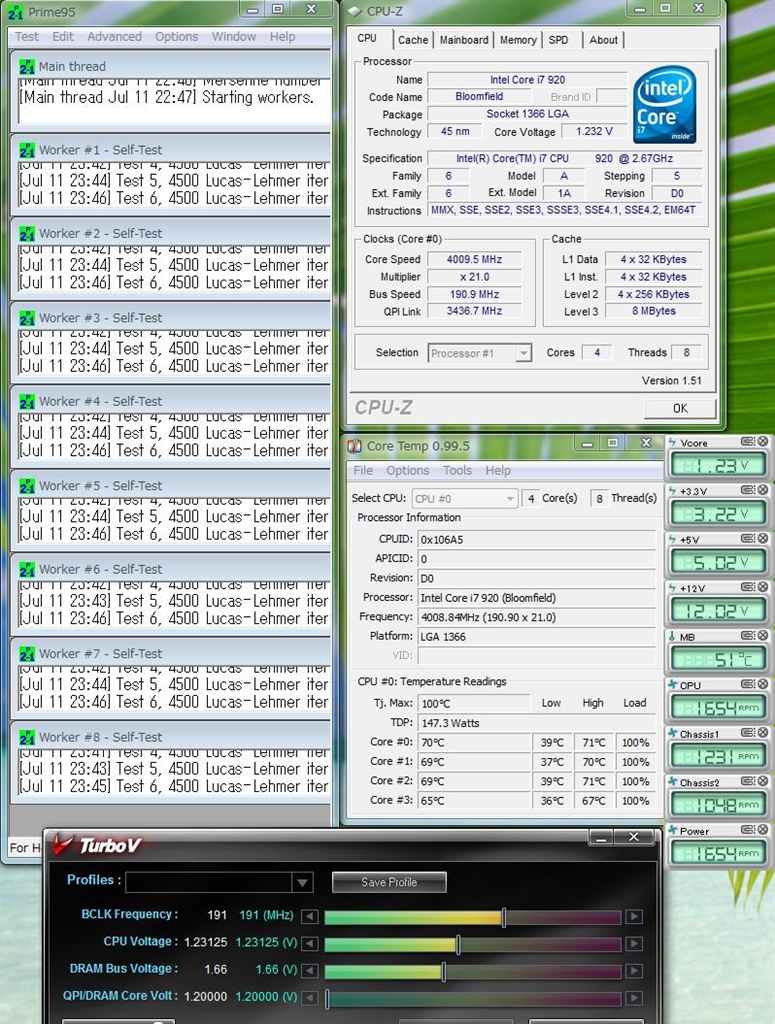Click the QPI/DRAM Core Volt slider track
Screen dimensions: 775x1024
click(472, 998)
